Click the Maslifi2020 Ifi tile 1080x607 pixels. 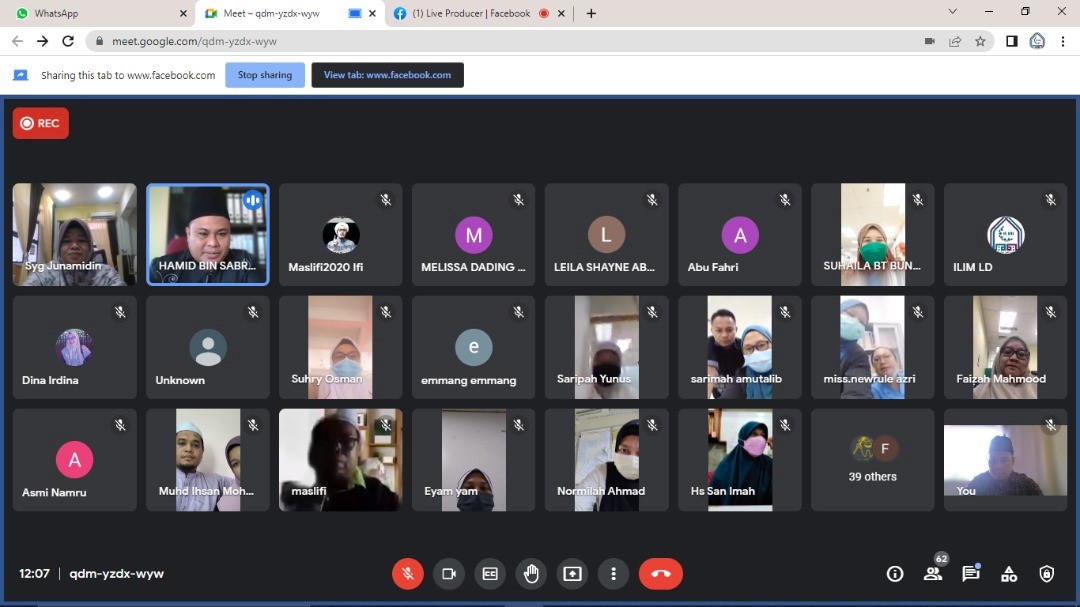(x=340, y=234)
